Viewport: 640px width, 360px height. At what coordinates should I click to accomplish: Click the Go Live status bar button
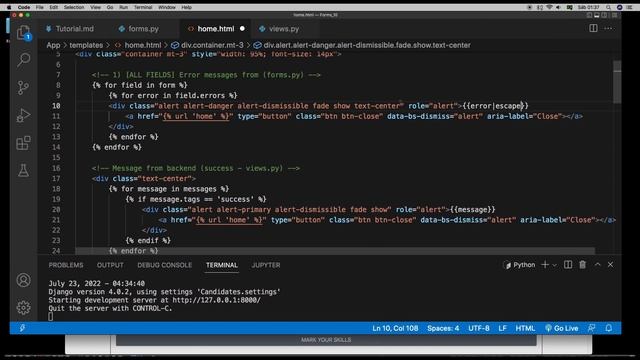[562, 328]
